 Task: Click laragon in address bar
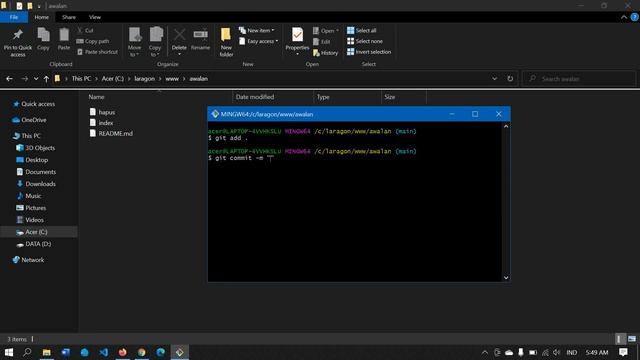coord(144,79)
